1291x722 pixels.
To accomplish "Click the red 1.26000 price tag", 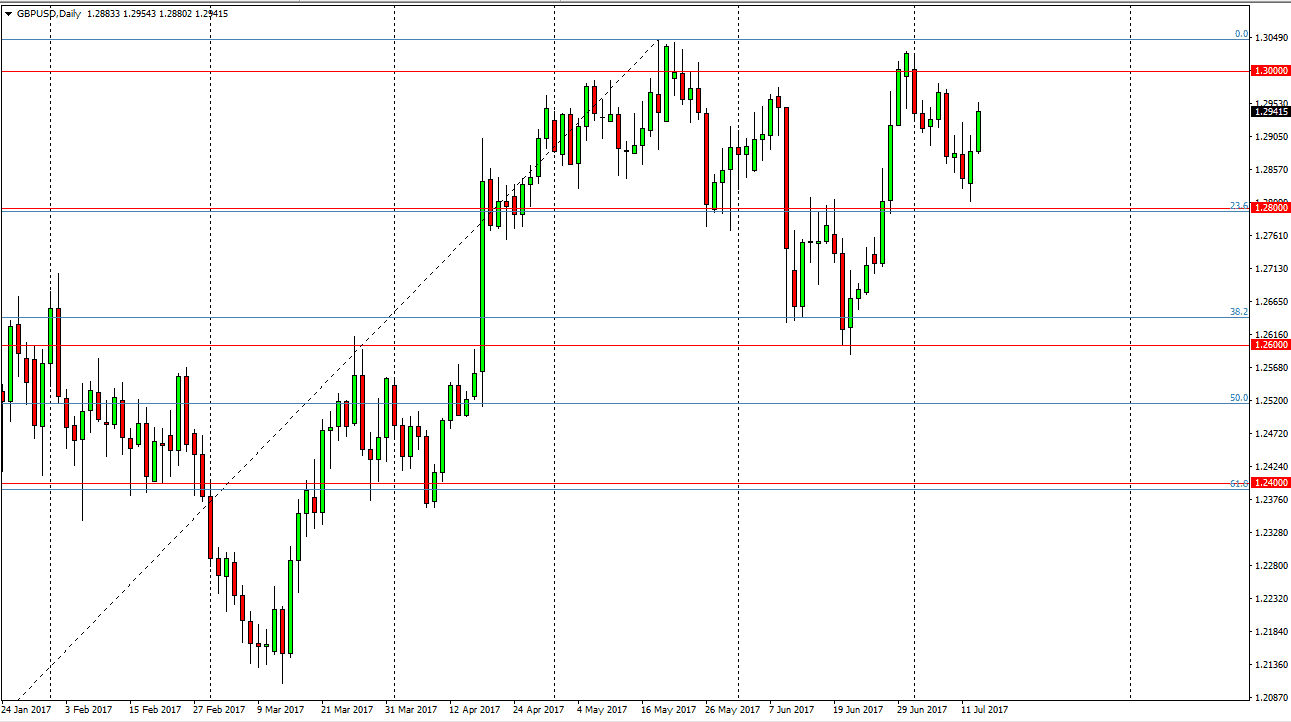I will [1270, 345].
